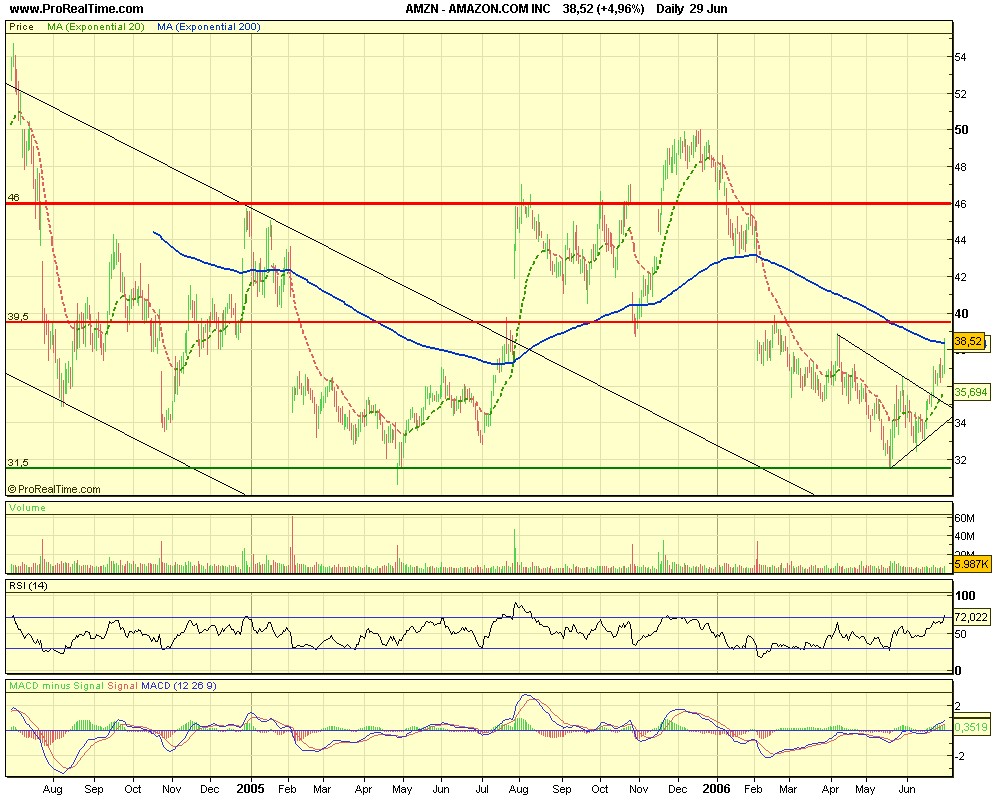Click the 44 tick on price axis
1000x800 pixels.
960,240
